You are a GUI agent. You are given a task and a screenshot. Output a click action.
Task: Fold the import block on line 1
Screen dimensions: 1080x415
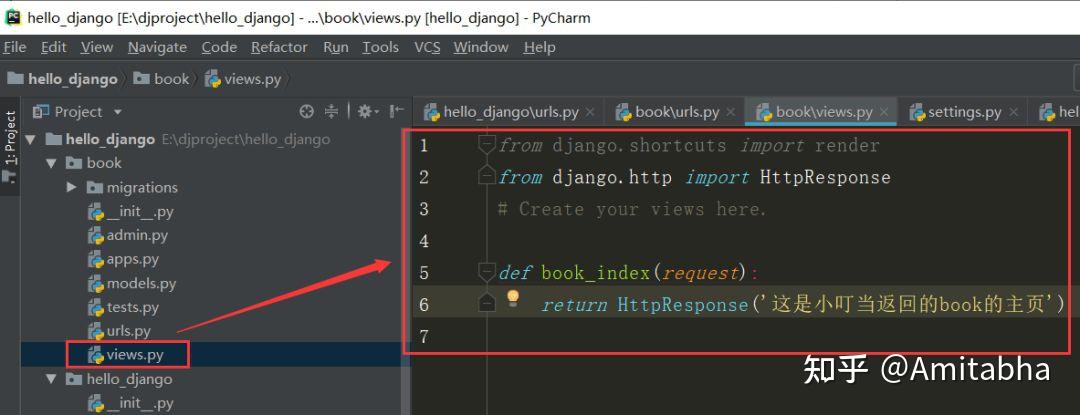487,145
